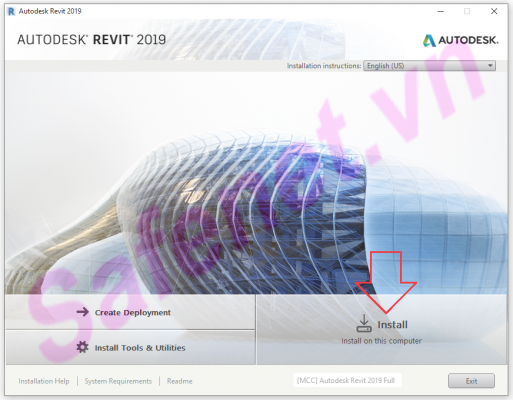Click the Autodesk logo
The width and height of the screenshot is (513, 400).
click(x=461, y=40)
